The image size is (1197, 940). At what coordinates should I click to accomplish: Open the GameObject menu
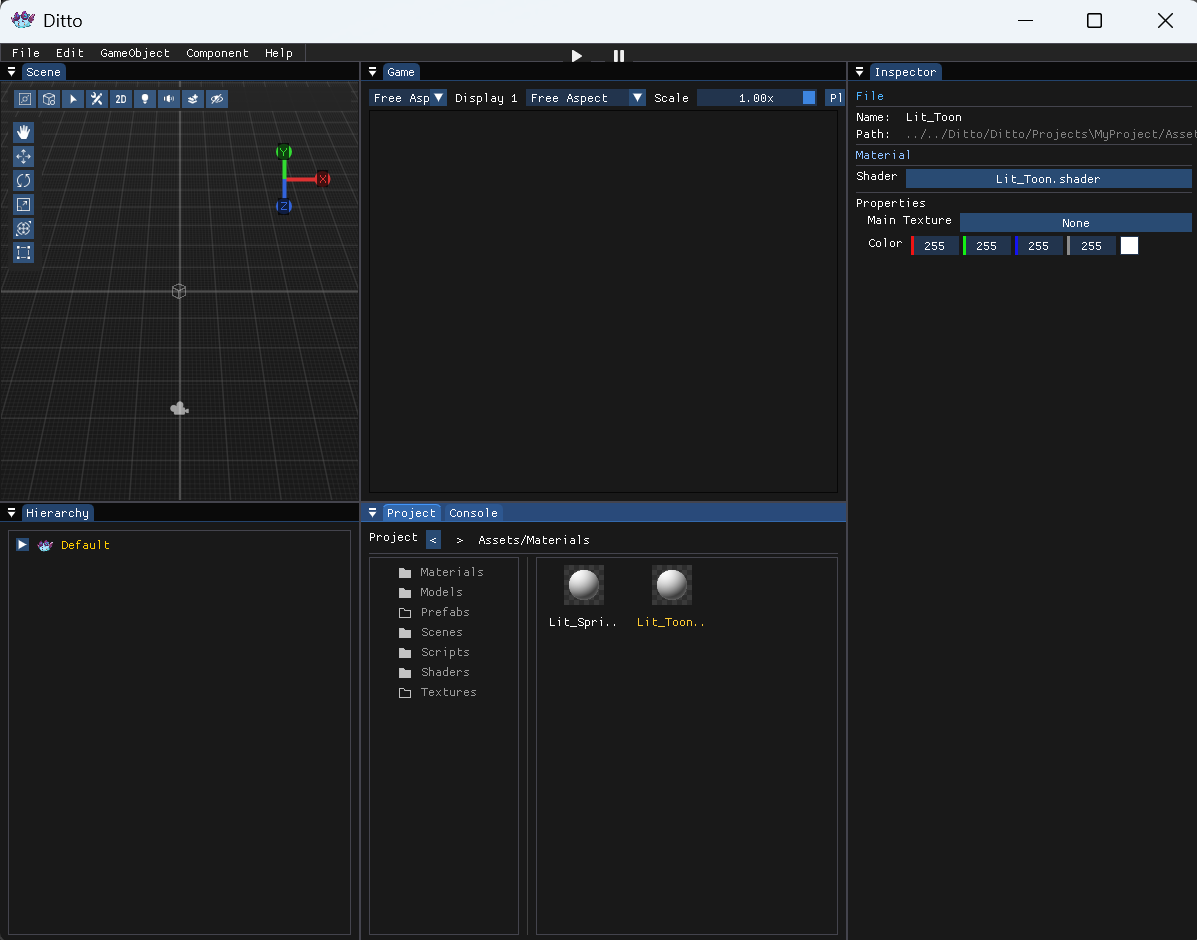pos(135,53)
